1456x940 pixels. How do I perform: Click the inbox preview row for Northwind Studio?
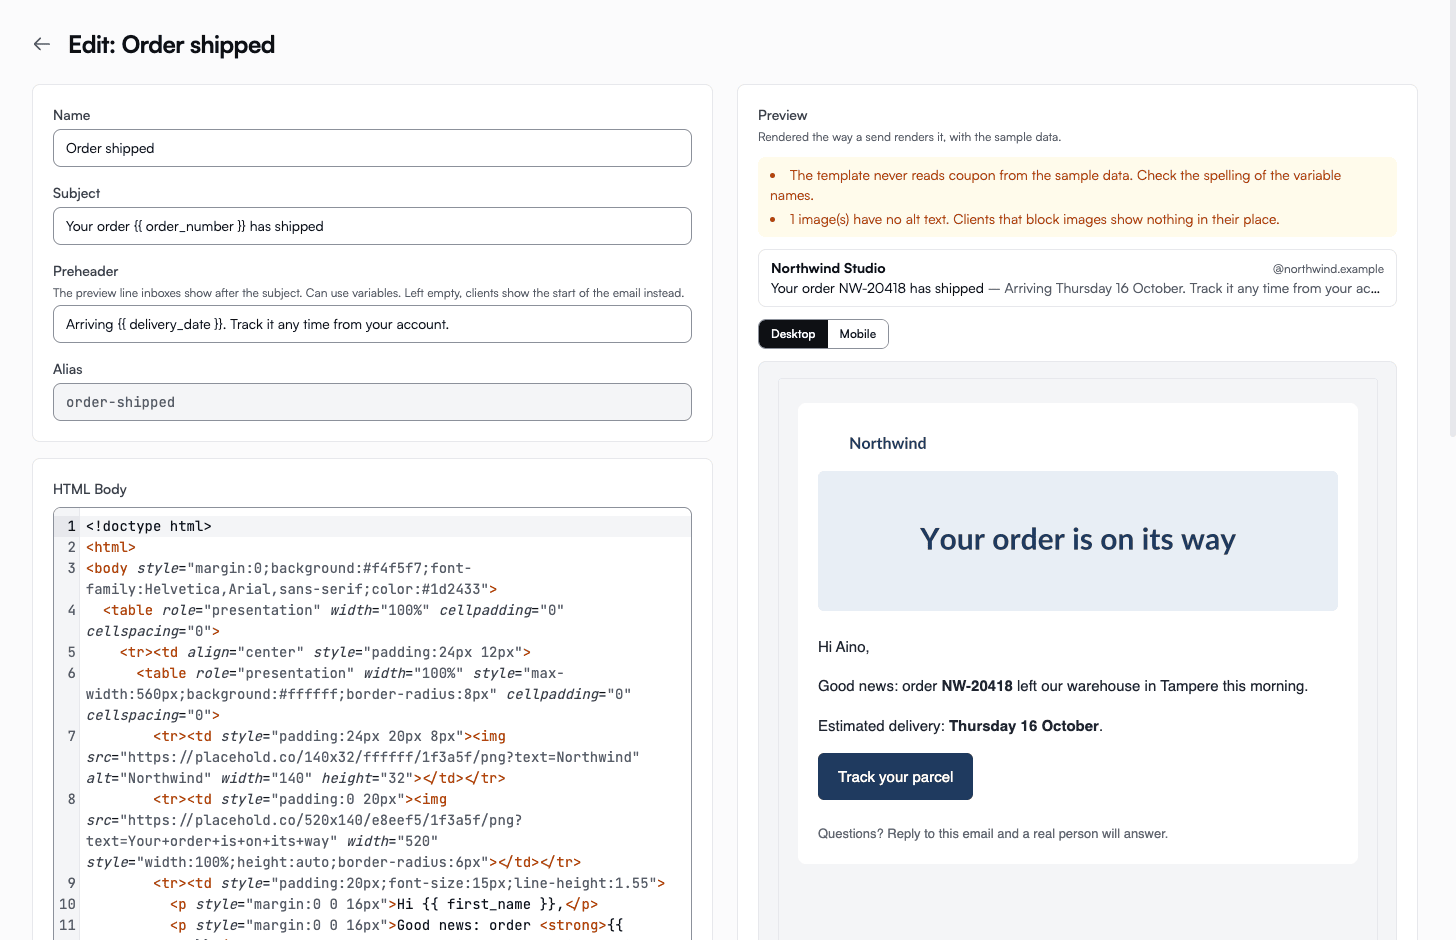coord(1077,278)
